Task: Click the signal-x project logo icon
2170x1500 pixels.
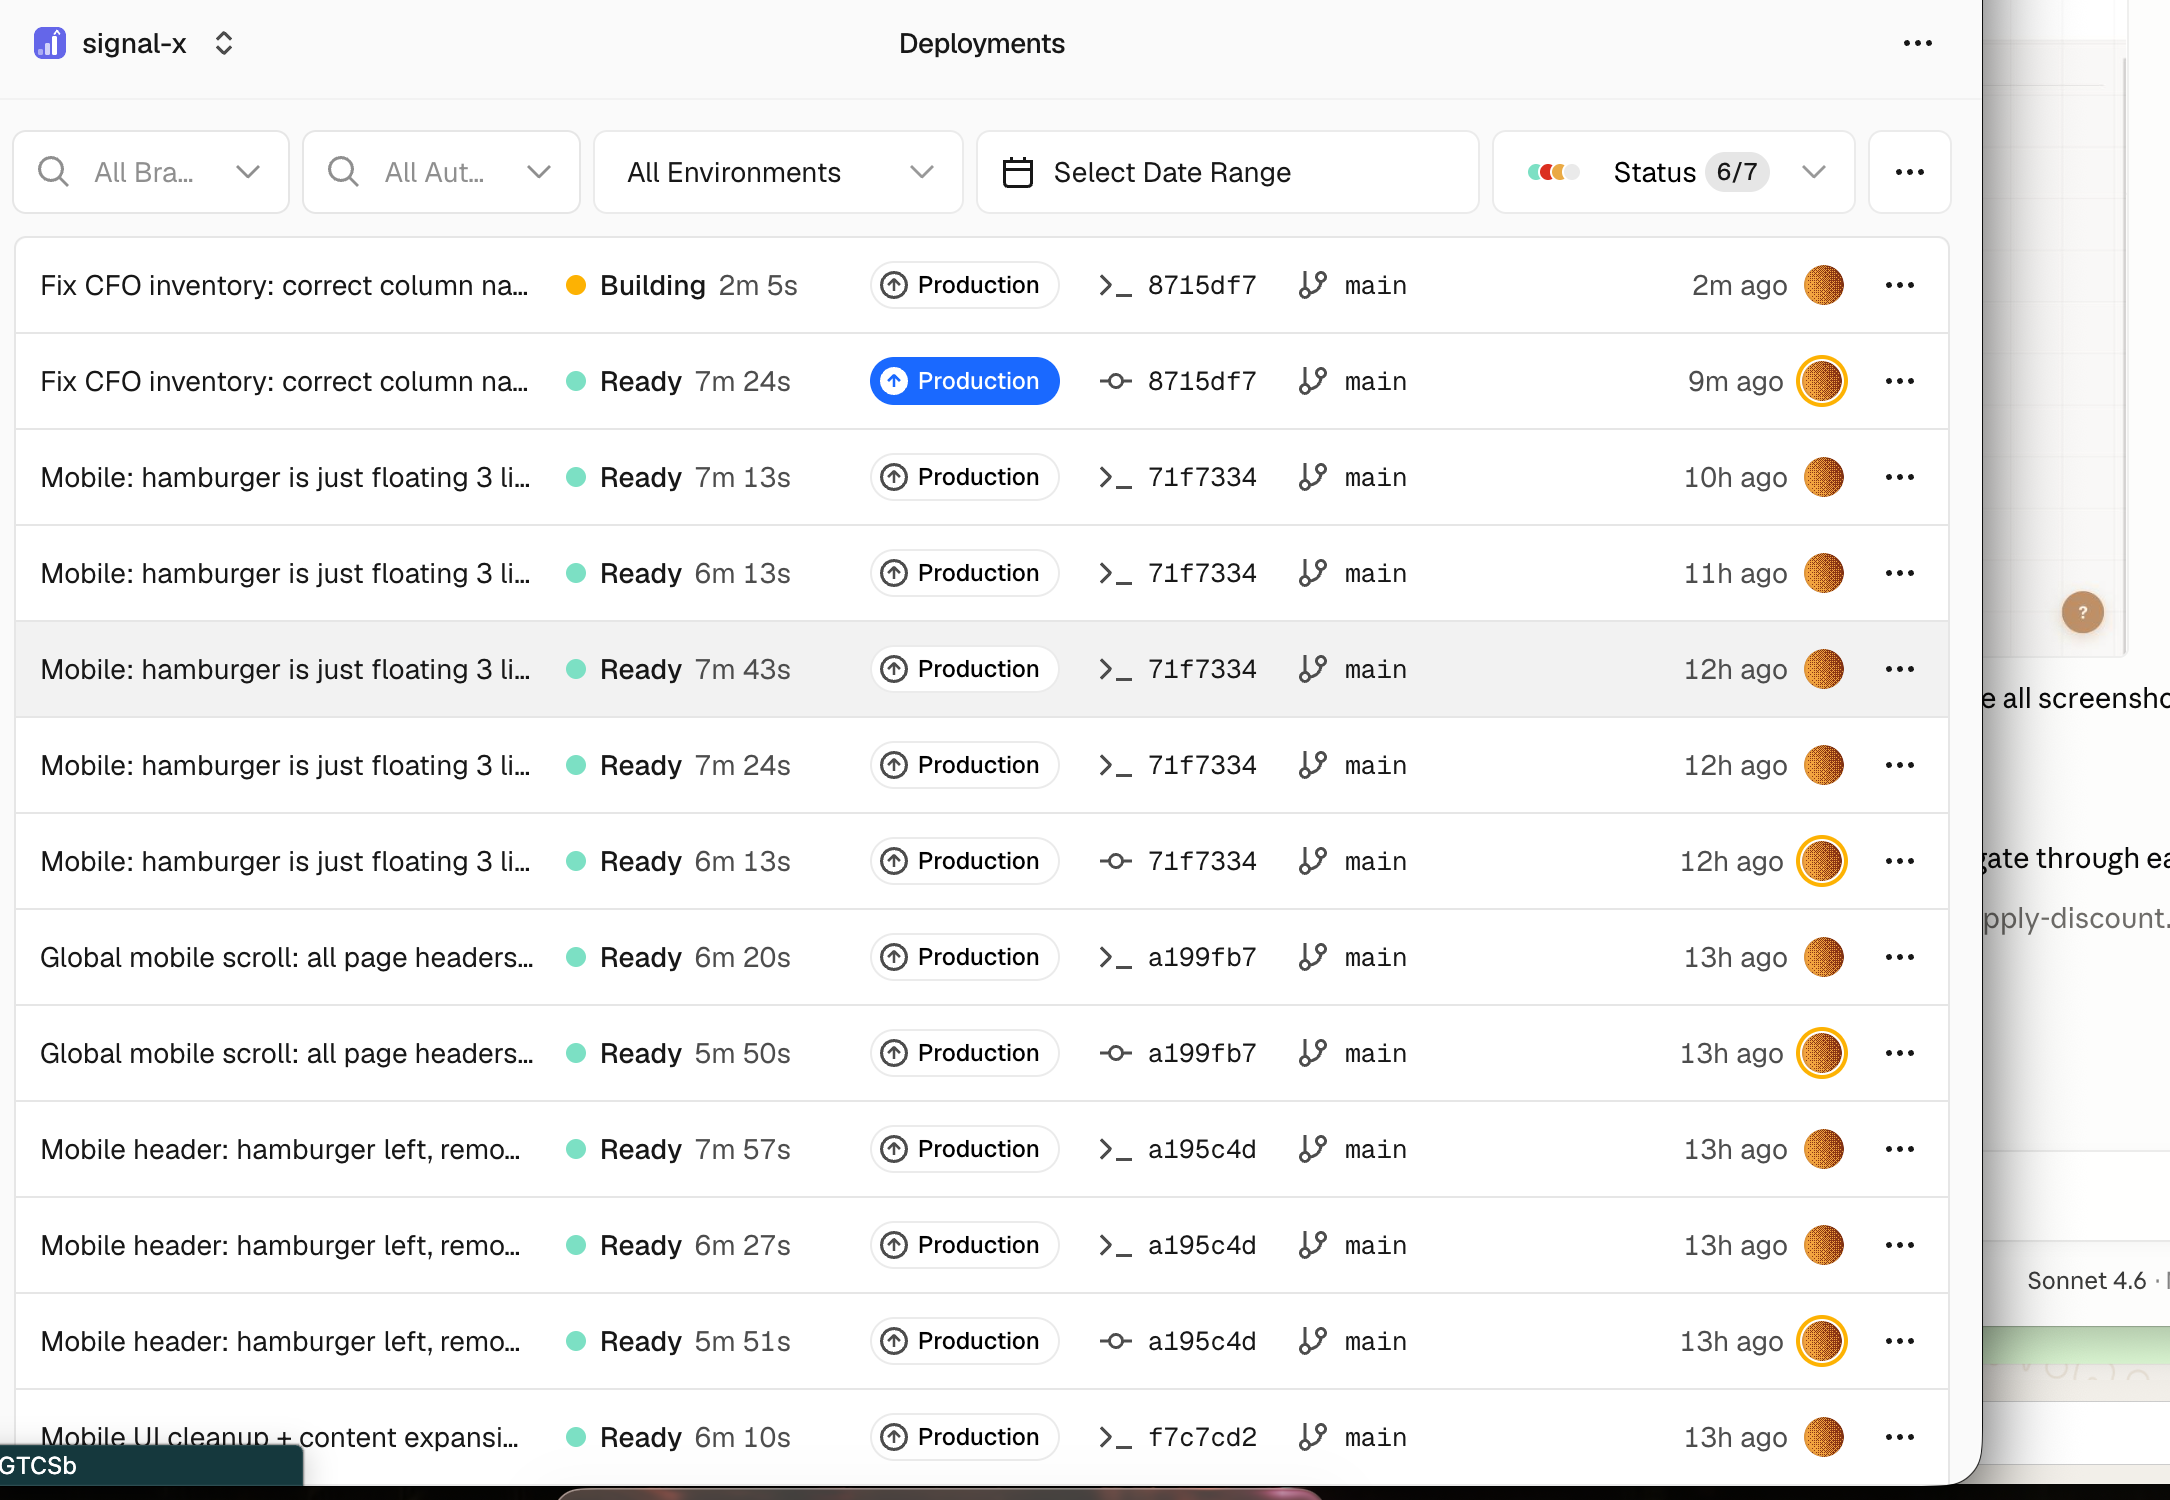Action: point(50,43)
